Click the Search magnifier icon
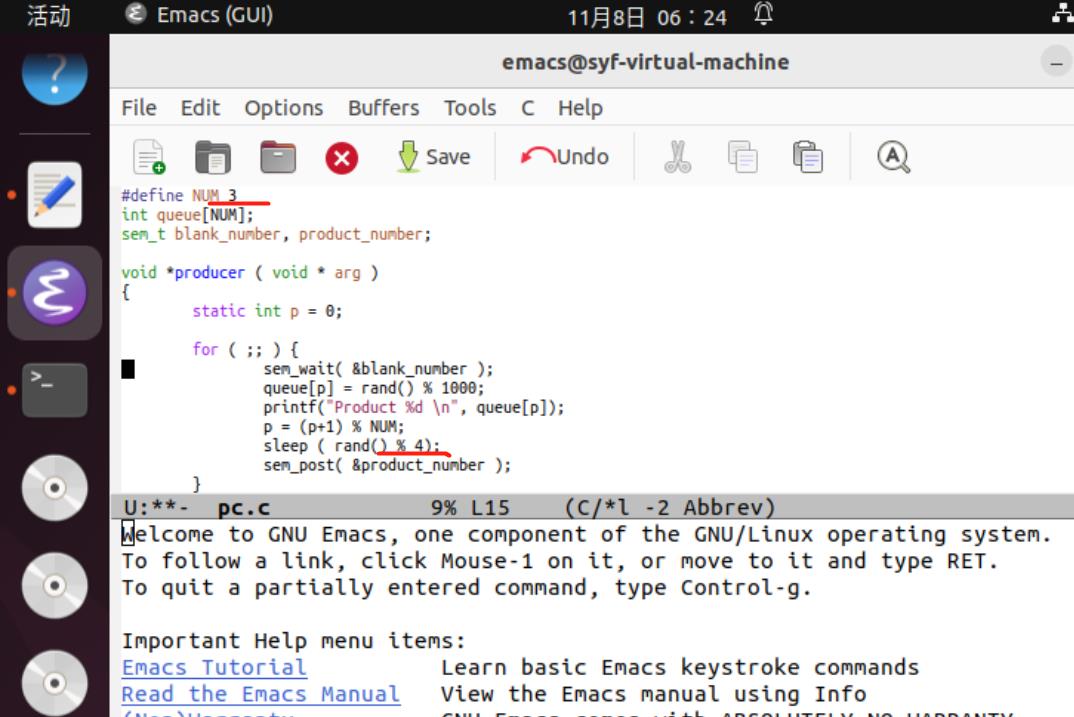Viewport: 1074px width, 717px height. point(893,157)
